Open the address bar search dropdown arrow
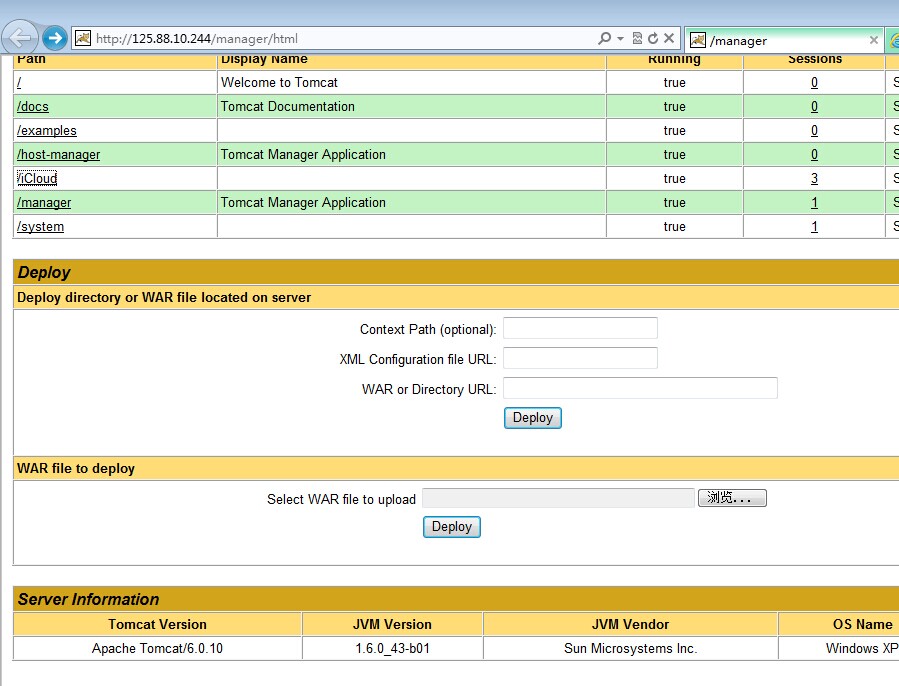The height and width of the screenshot is (686, 899). tap(620, 38)
